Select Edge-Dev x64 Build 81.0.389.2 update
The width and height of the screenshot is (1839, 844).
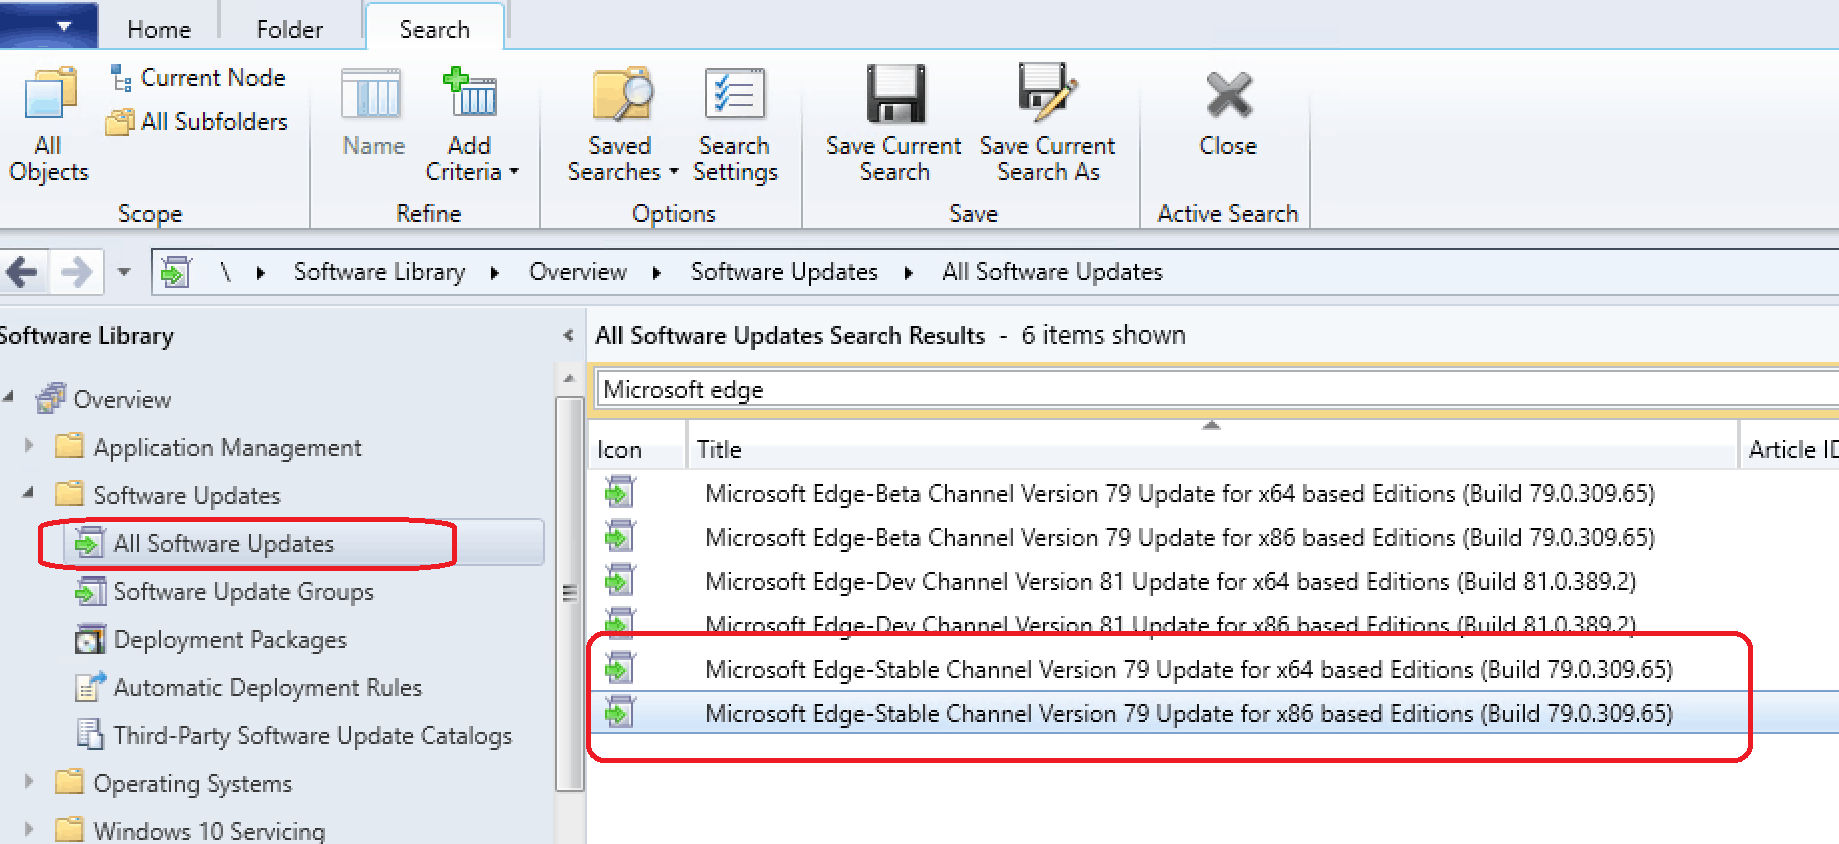point(1170,581)
